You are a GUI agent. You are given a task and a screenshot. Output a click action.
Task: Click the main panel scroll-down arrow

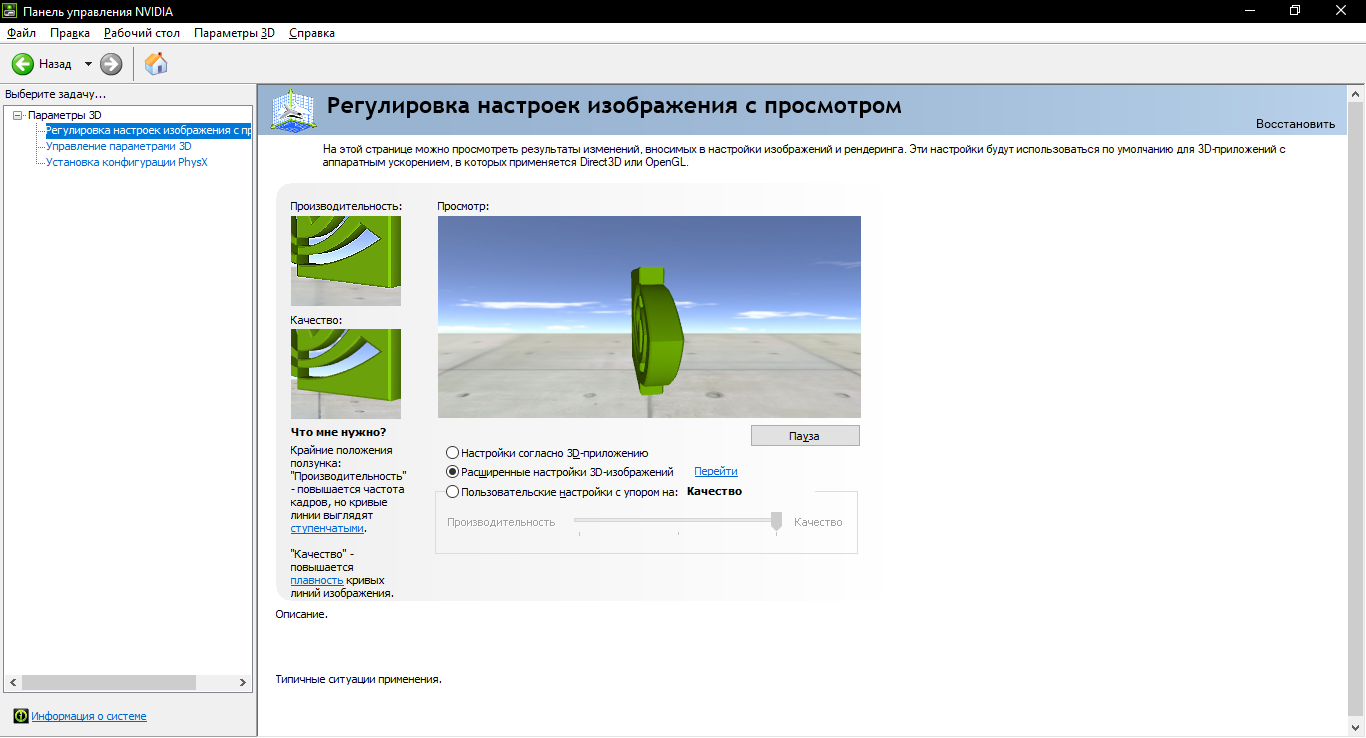[1356, 727]
